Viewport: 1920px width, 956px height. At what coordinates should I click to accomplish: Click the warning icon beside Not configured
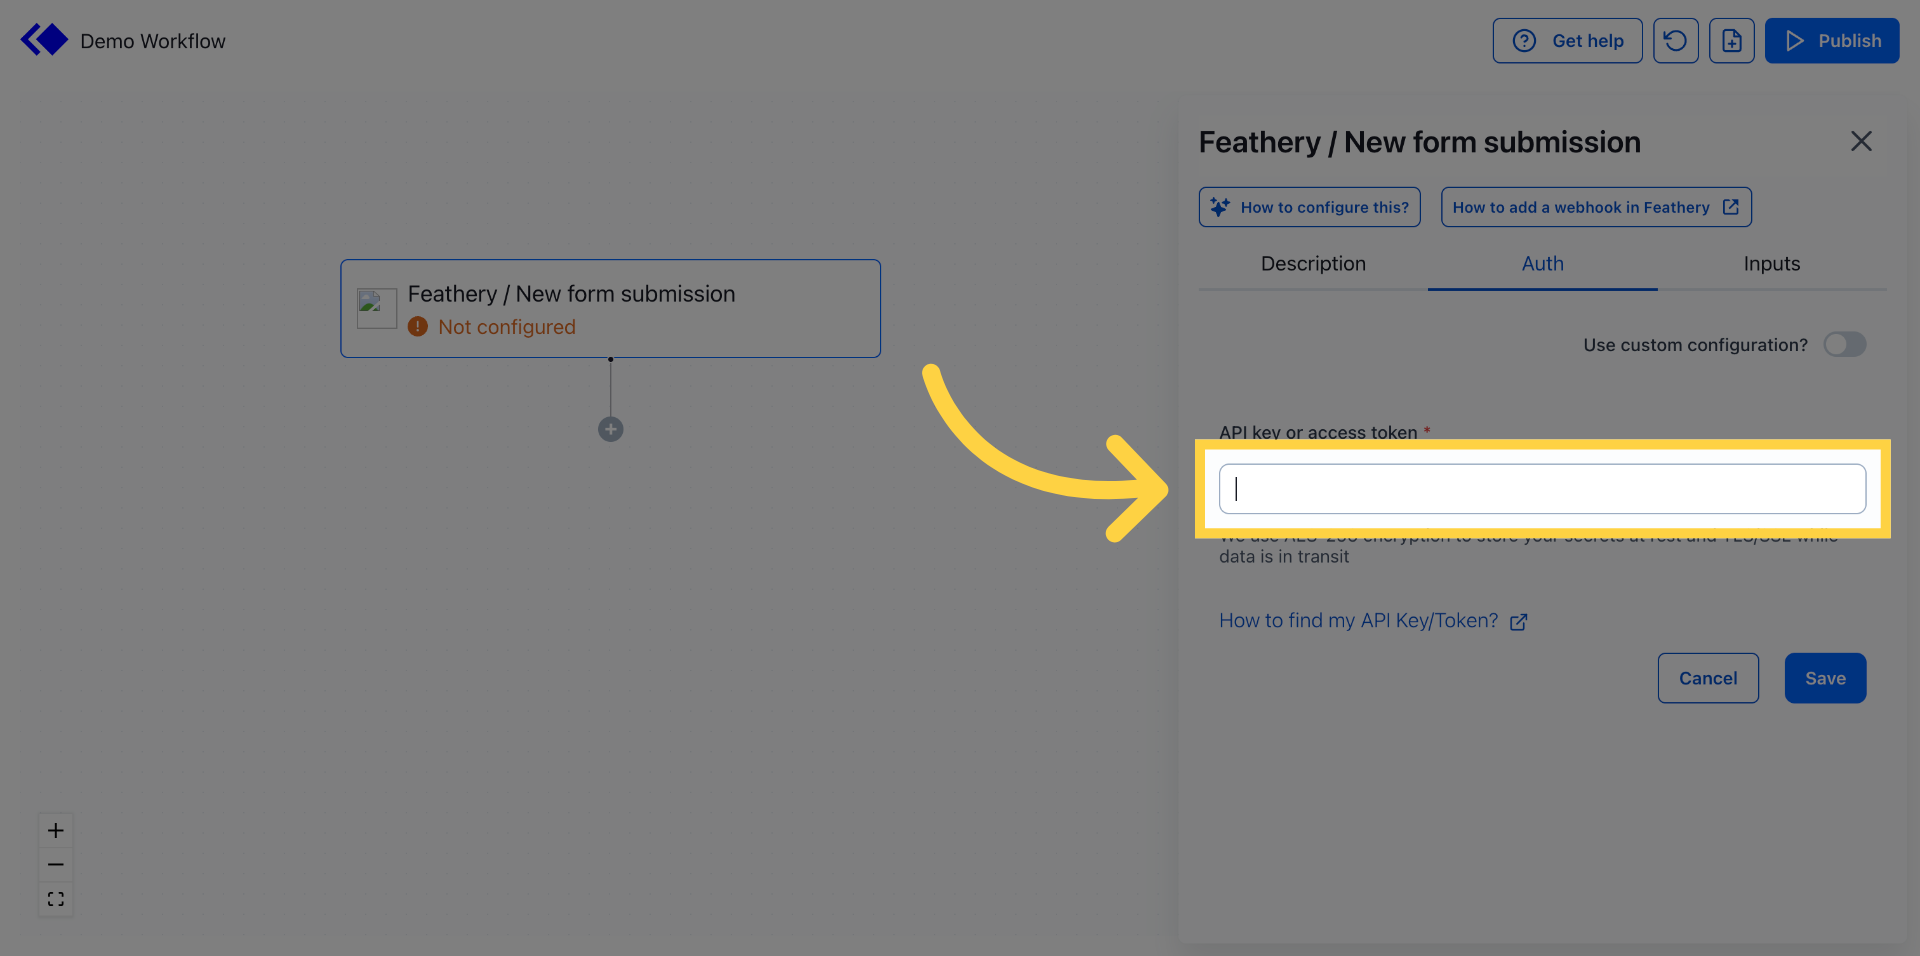point(418,327)
